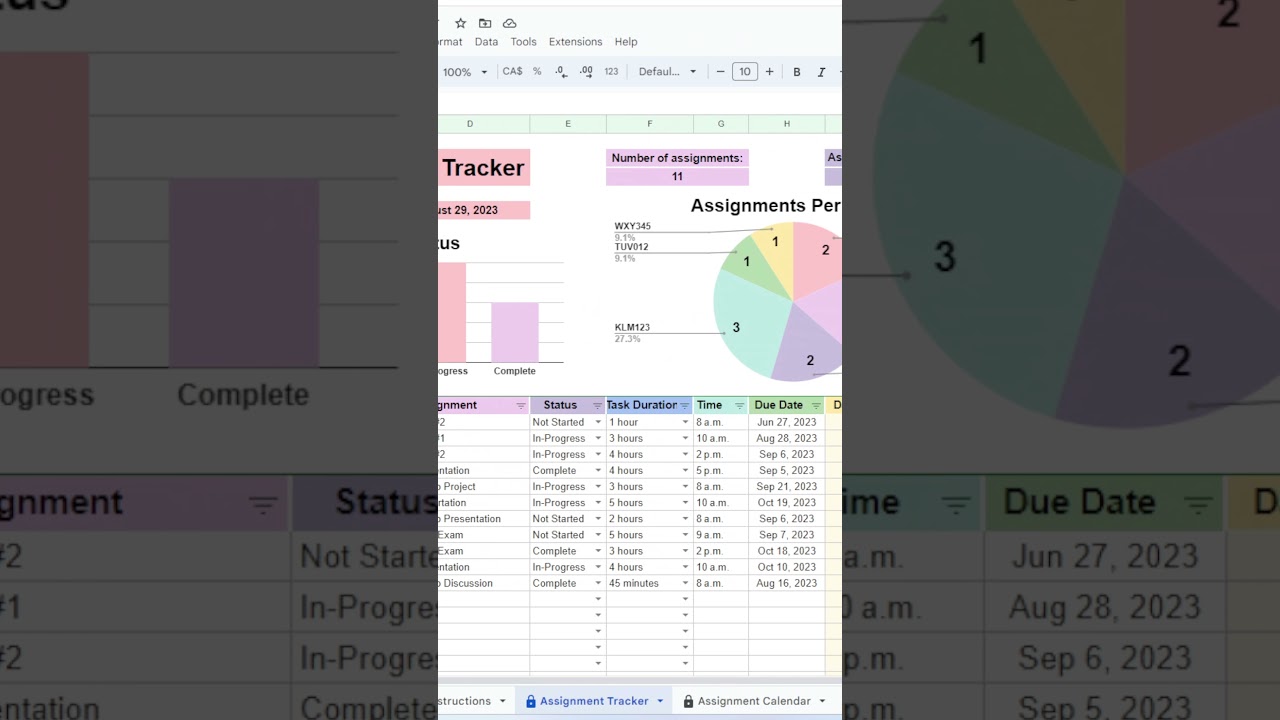Select column G header
Screen dimensions: 1280x720
[x=721, y=124]
